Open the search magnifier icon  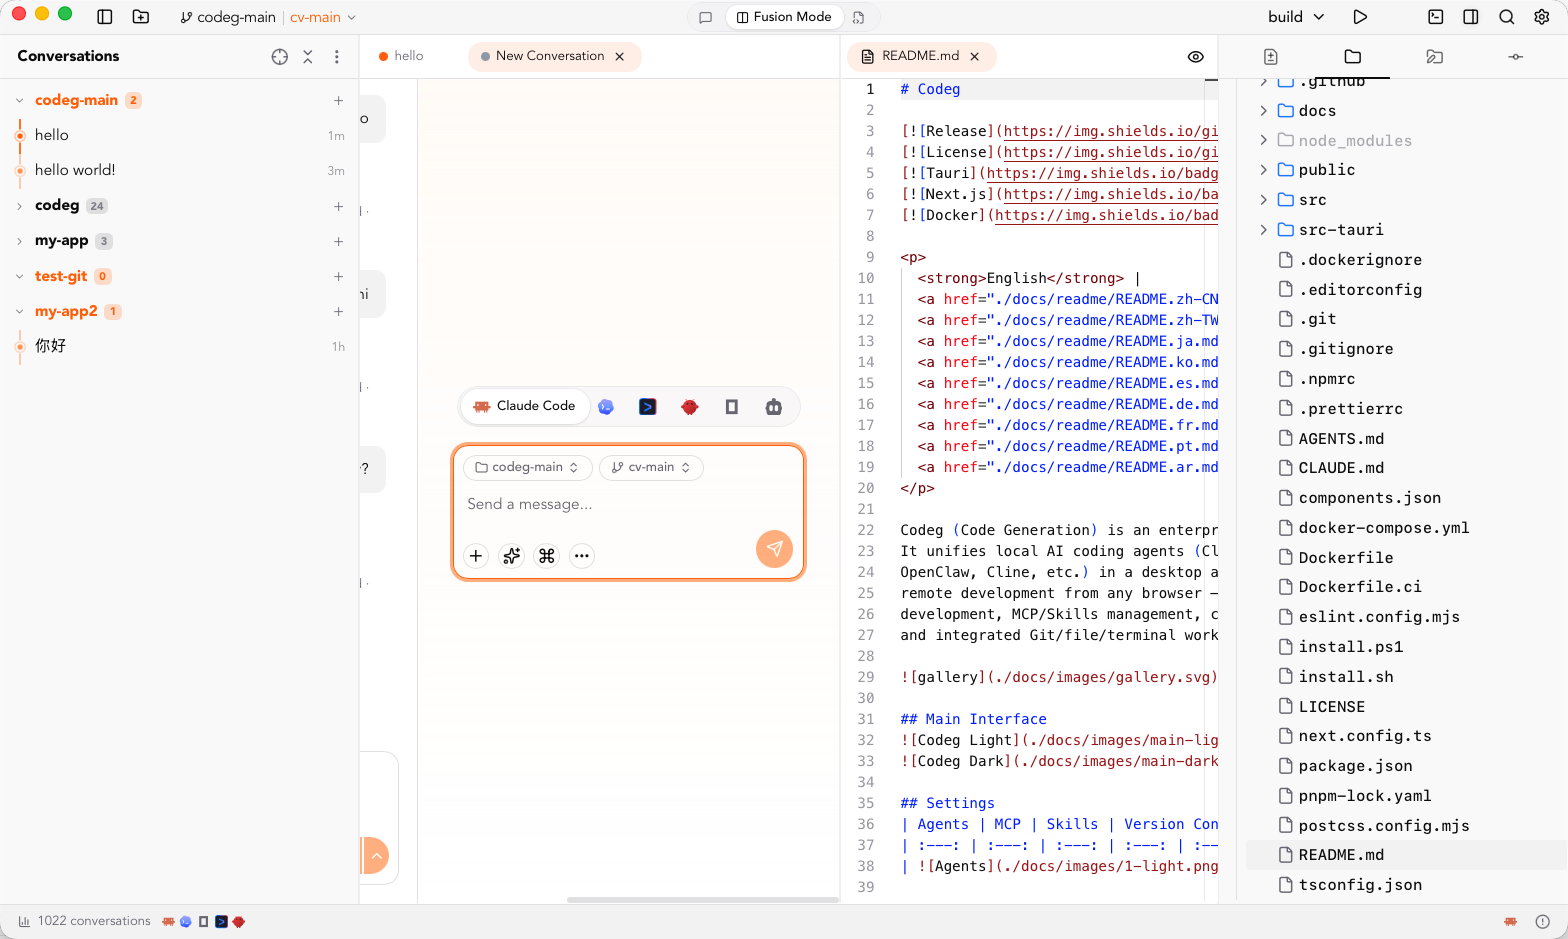(x=1506, y=17)
